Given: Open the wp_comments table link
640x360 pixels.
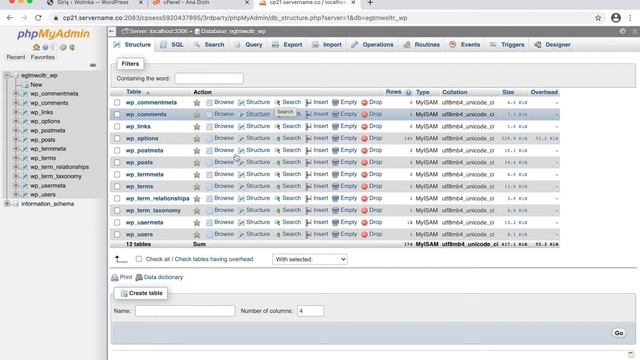Looking at the screenshot, I should tap(146, 115).
